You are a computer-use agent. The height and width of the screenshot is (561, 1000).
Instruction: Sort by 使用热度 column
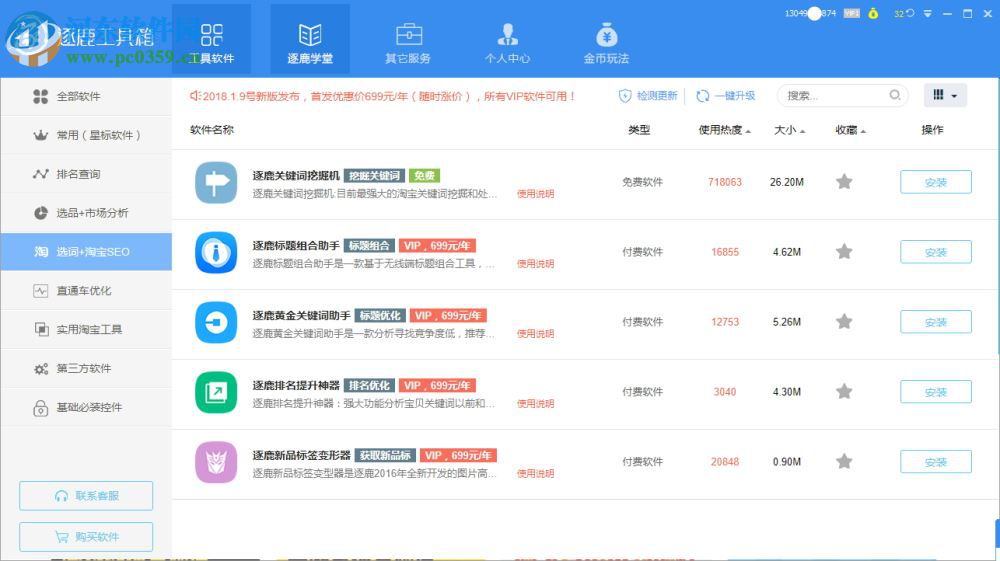click(724, 130)
